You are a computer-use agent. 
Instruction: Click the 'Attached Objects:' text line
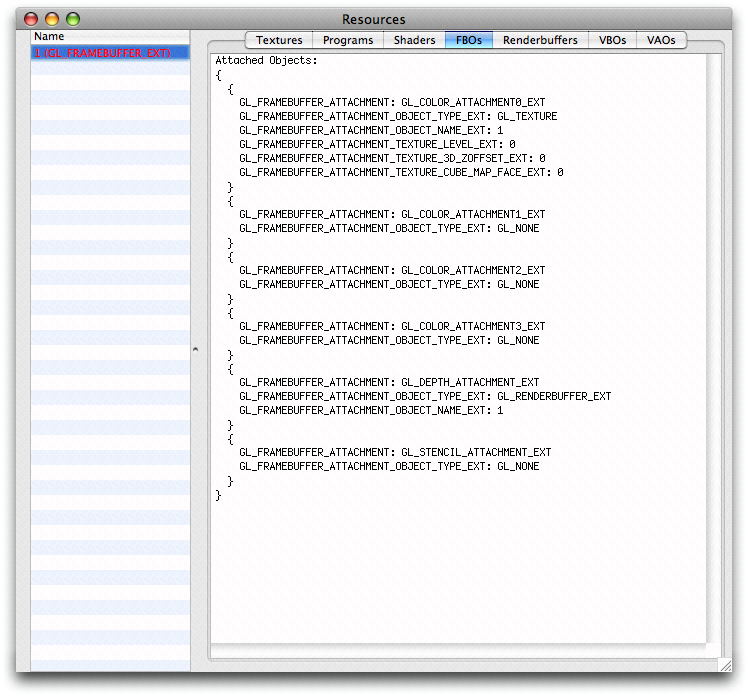(x=266, y=61)
